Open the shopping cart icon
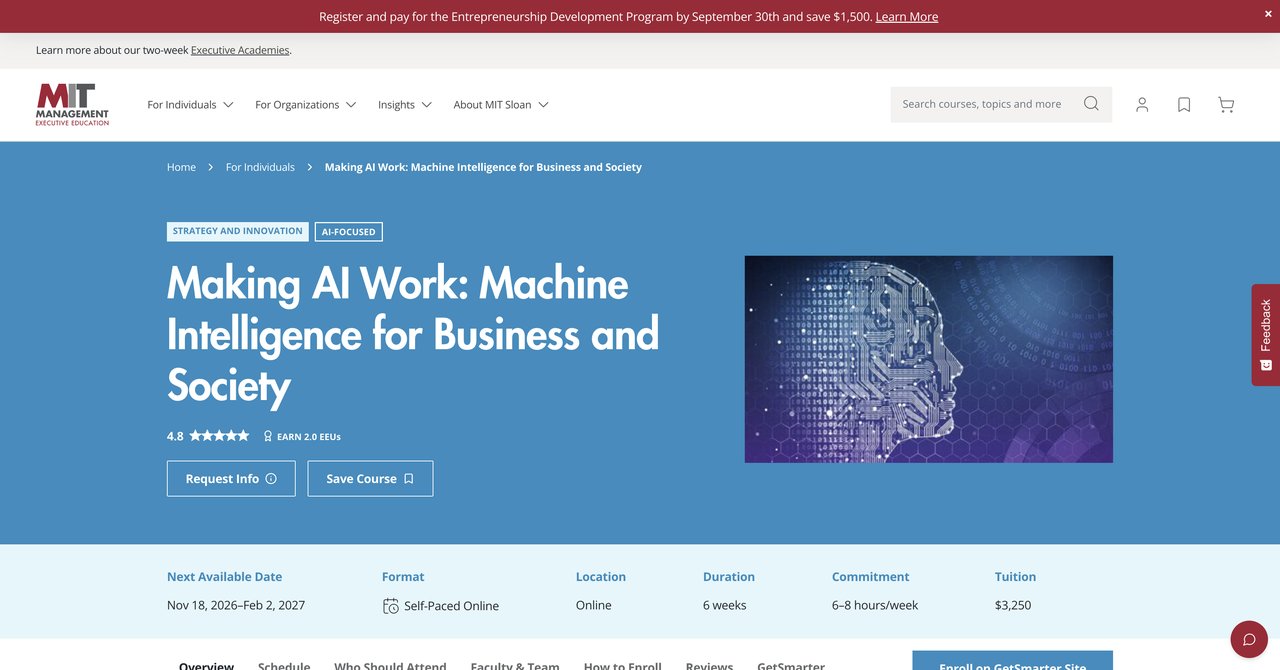This screenshot has height=670, width=1280. click(x=1226, y=105)
